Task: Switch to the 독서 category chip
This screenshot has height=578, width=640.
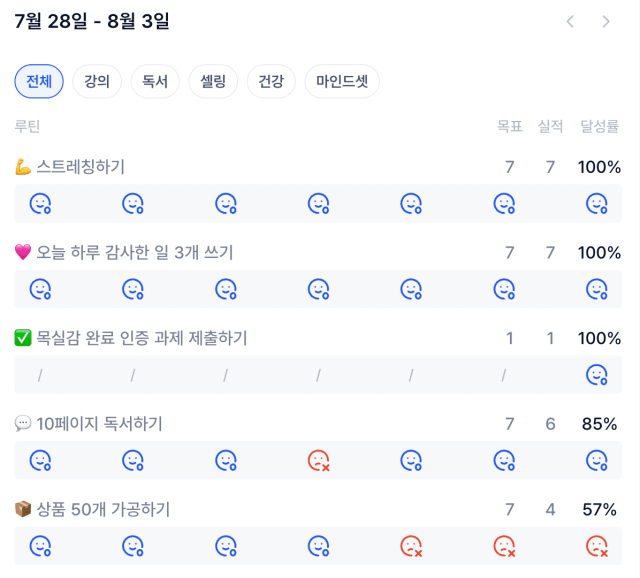Action: tap(155, 81)
